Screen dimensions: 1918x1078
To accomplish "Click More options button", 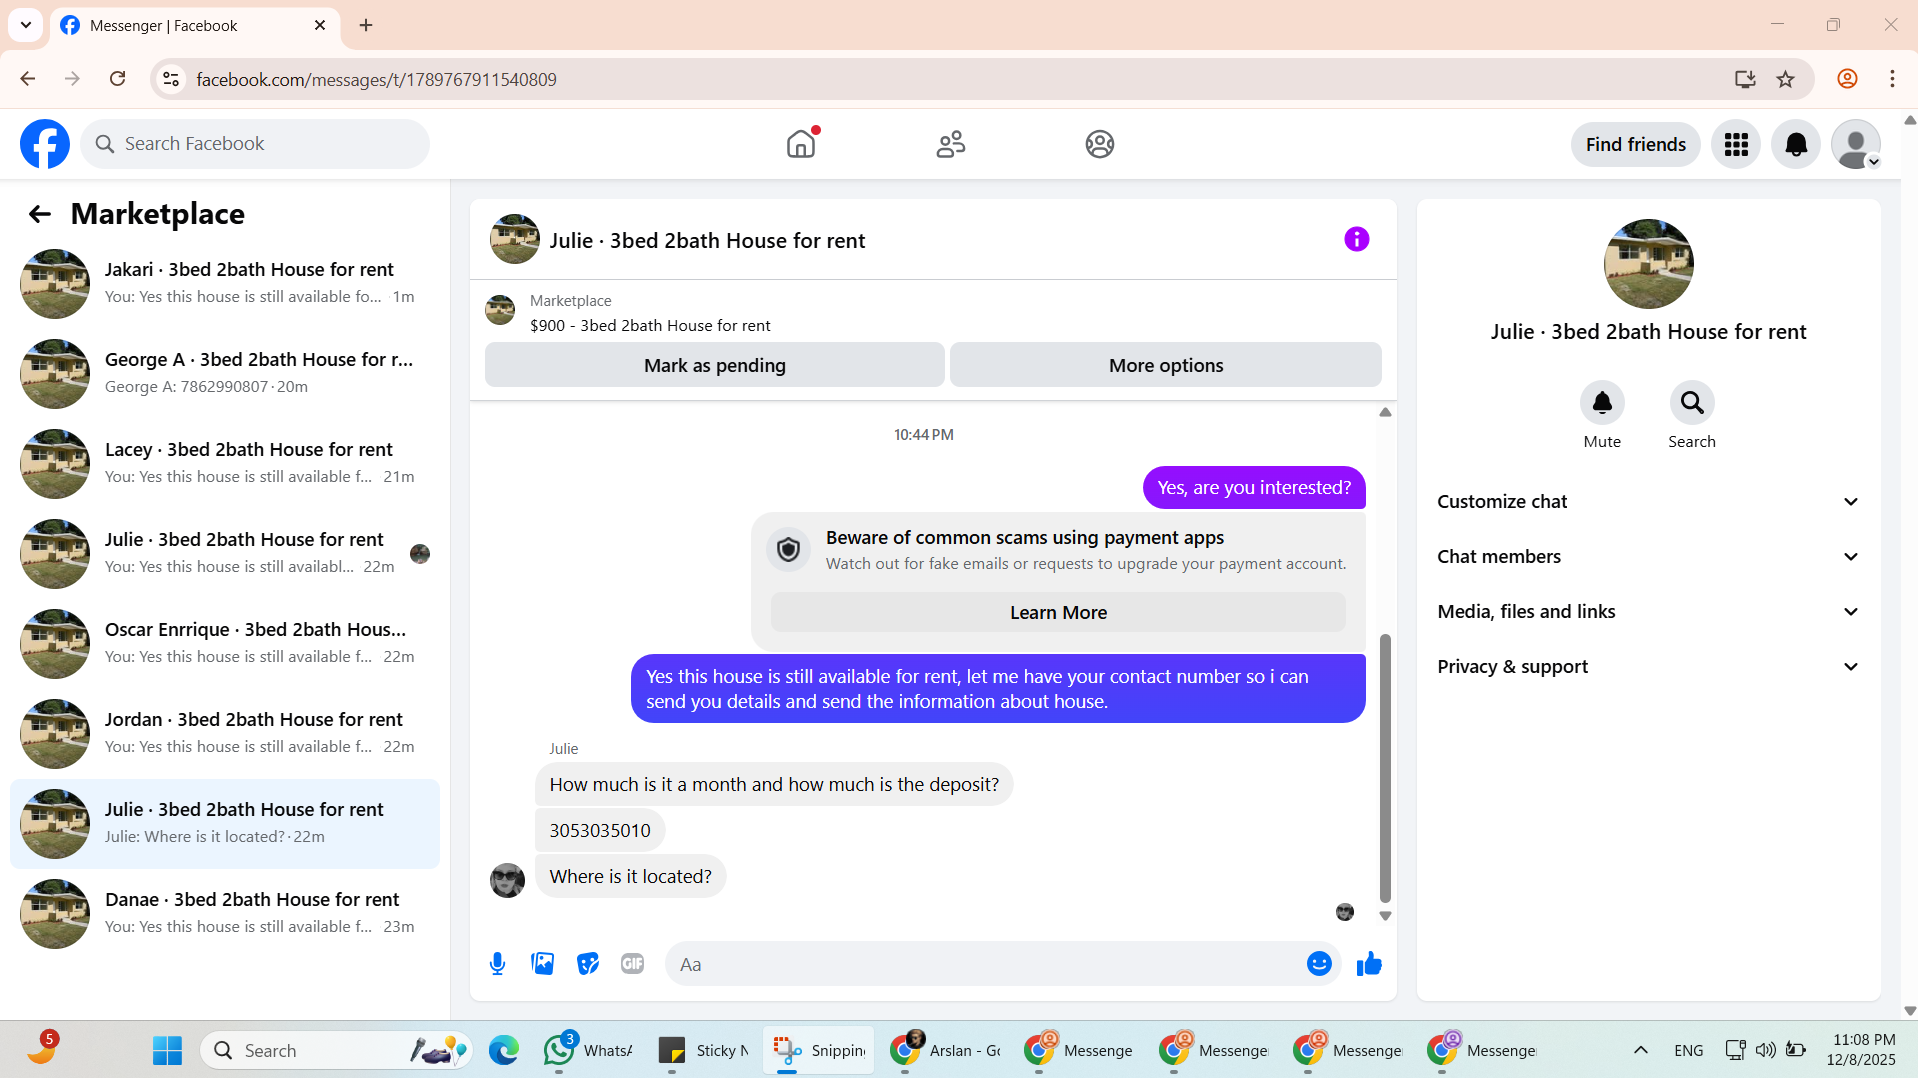I will [x=1166, y=365].
